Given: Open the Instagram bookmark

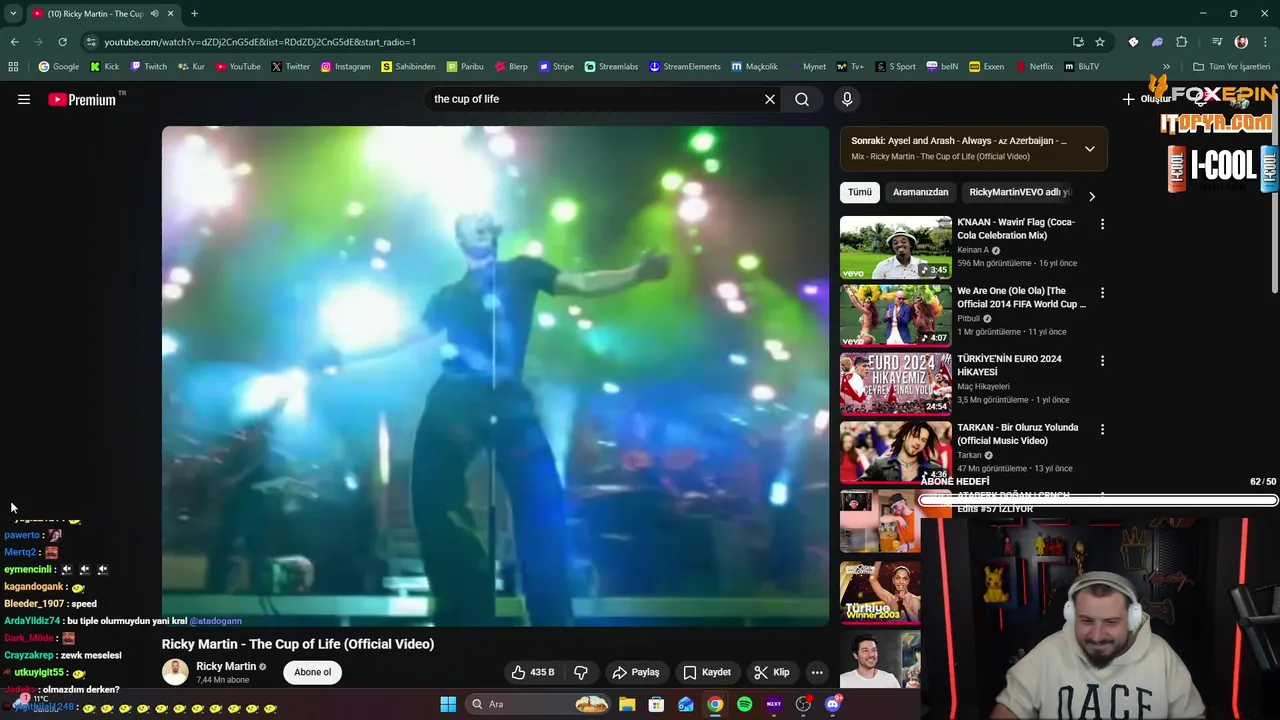Looking at the screenshot, I should (x=345, y=67).
